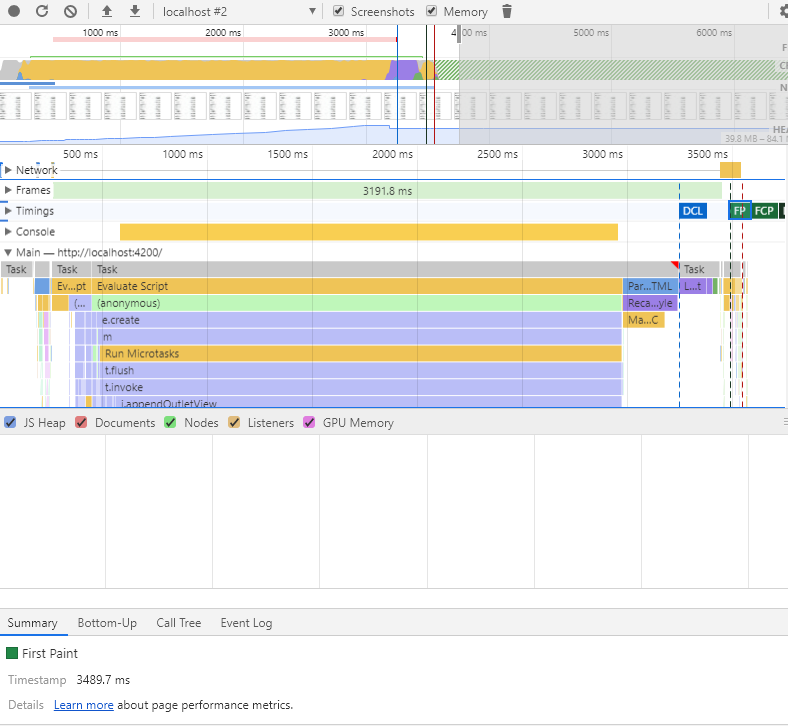This screenshot has width=788, height=726.
Task: Expand the Network track
Action: click(8, 170)
